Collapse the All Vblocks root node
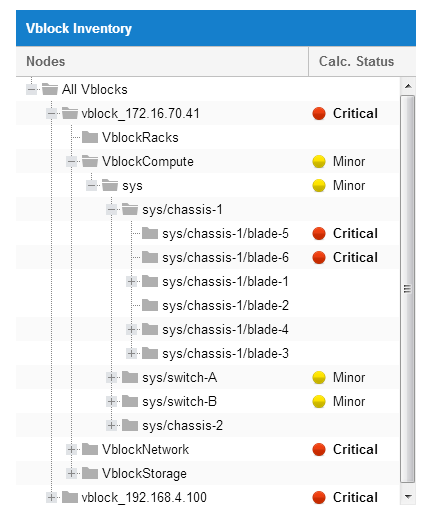Image resolution: width=429 pixels, height=511 pixels. coord(32,89)
